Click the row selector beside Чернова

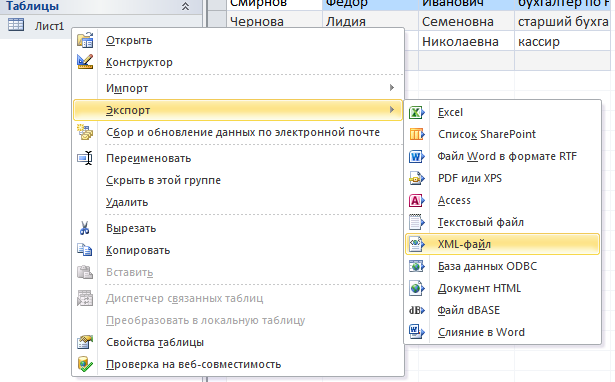coord(217,20)
